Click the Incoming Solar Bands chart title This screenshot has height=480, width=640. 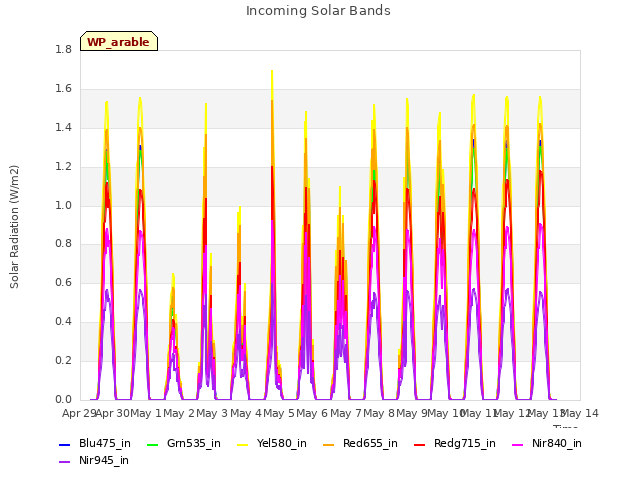pos(318,11)
